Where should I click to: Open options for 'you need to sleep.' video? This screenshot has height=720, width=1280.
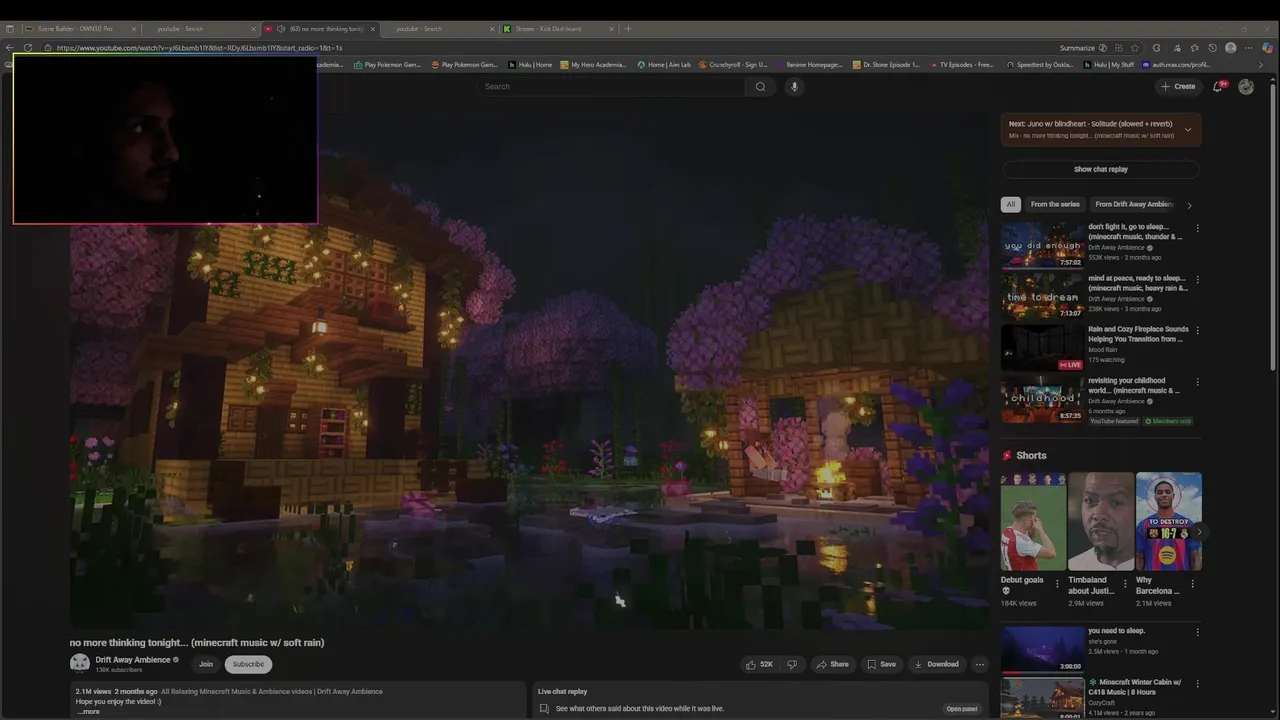(x=1197, y=632)
